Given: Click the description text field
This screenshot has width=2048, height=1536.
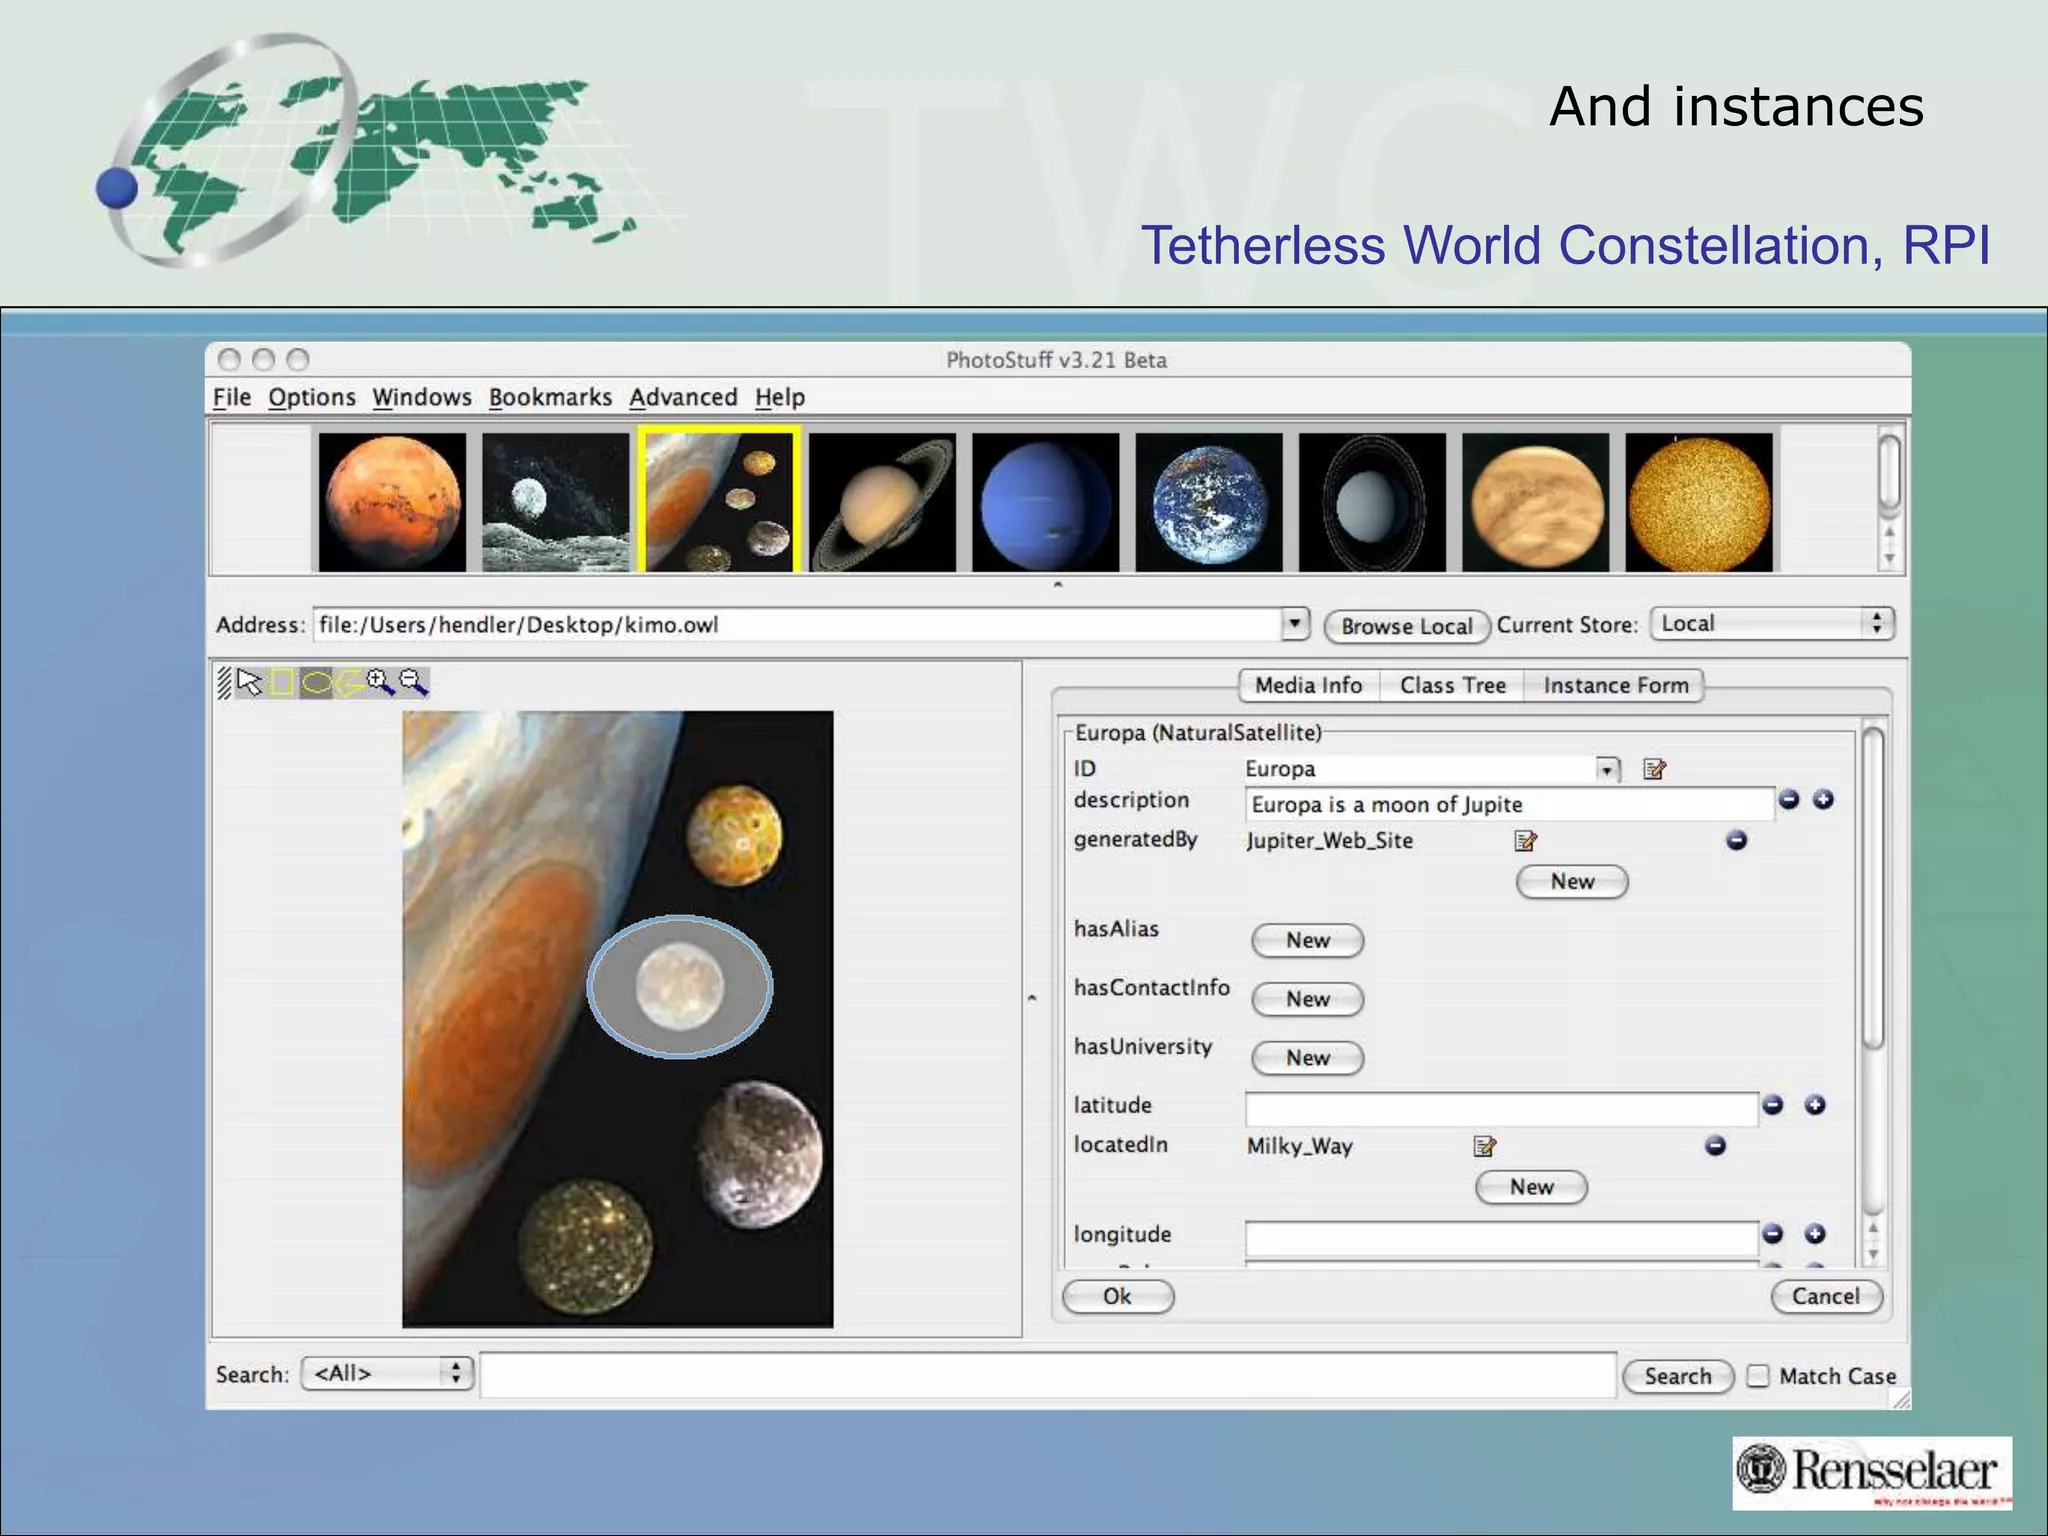Looking at the screenshot, I should tap(1509, 804).
